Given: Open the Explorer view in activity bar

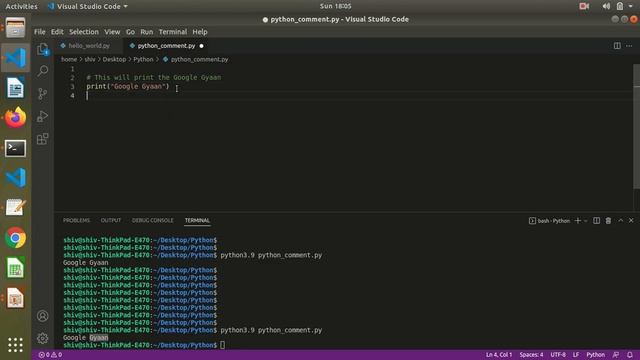Looking at the screenshot, I should 43,49.
